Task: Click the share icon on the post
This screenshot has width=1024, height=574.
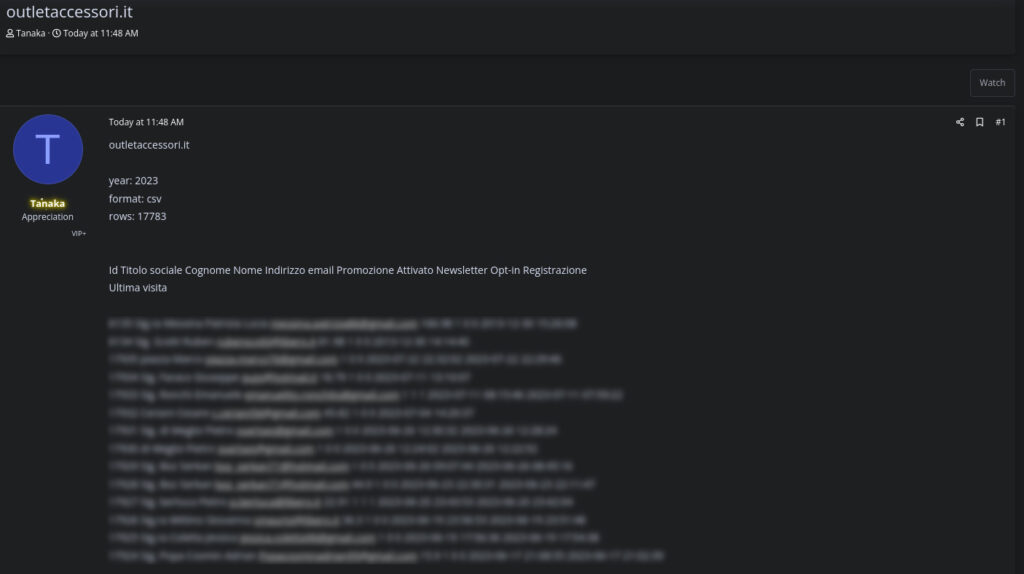Action: coord(960,122)
